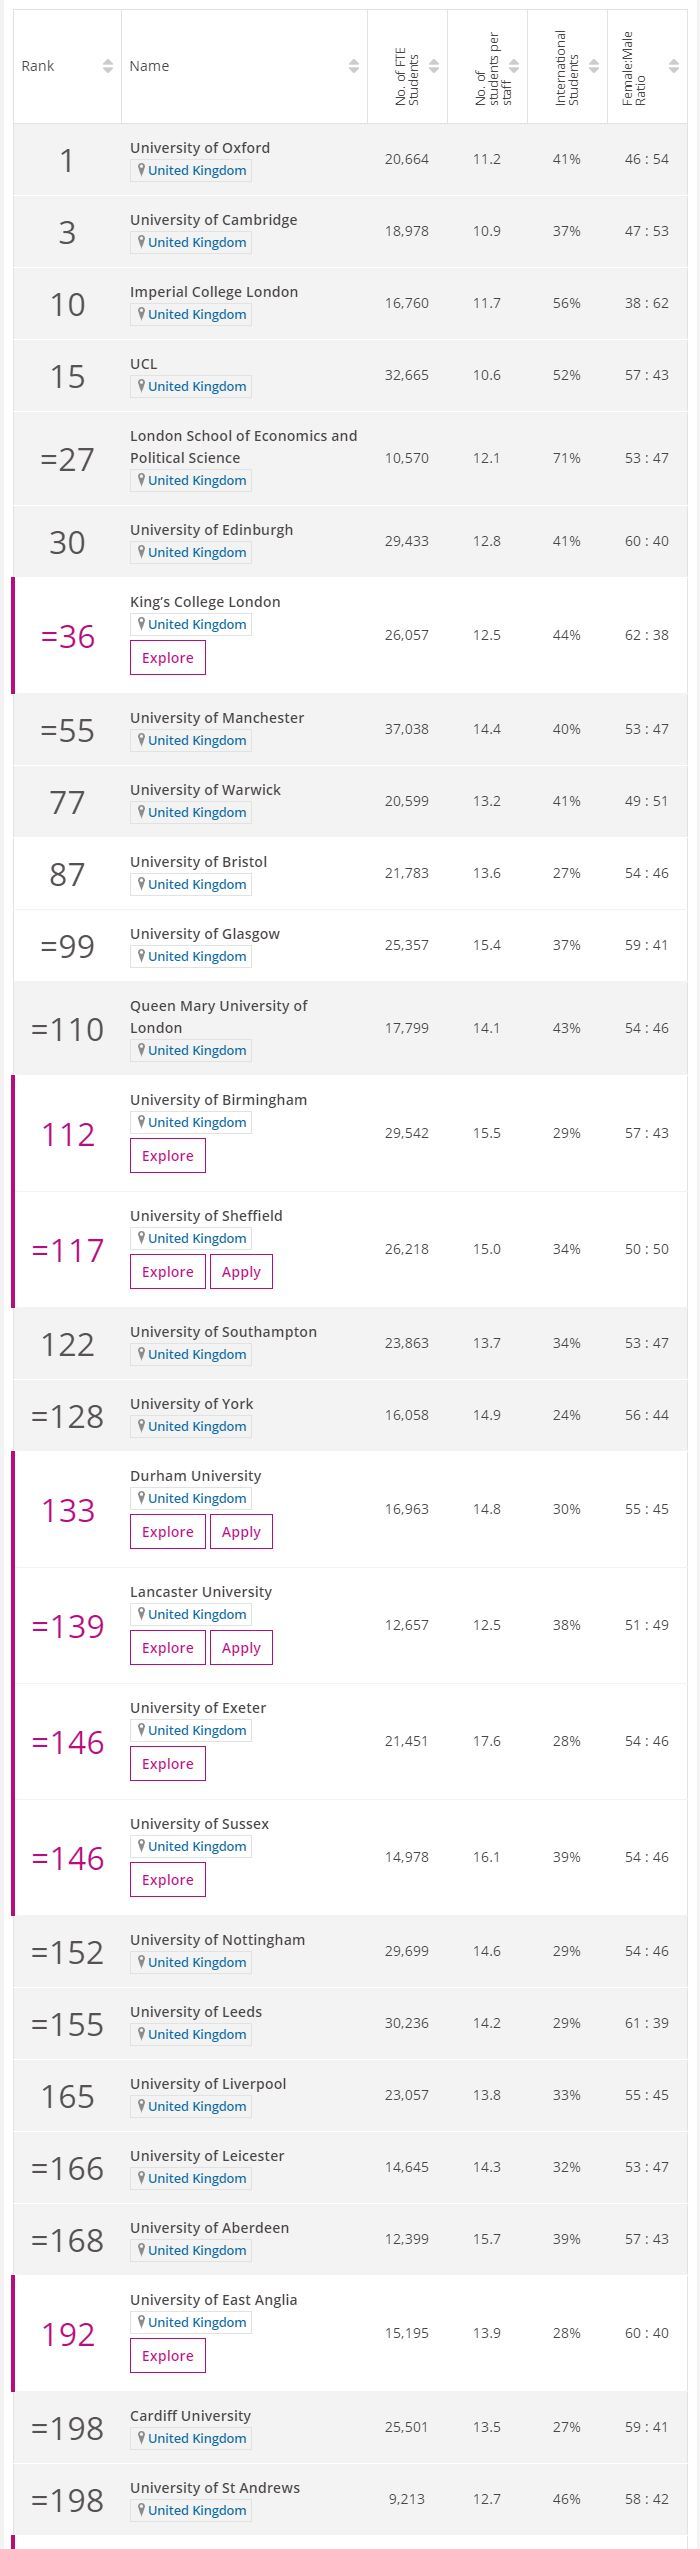Open University of Cambridge page
Image resolution: width=700 pixels, height=2549 pixels.
tap(213, 220)
